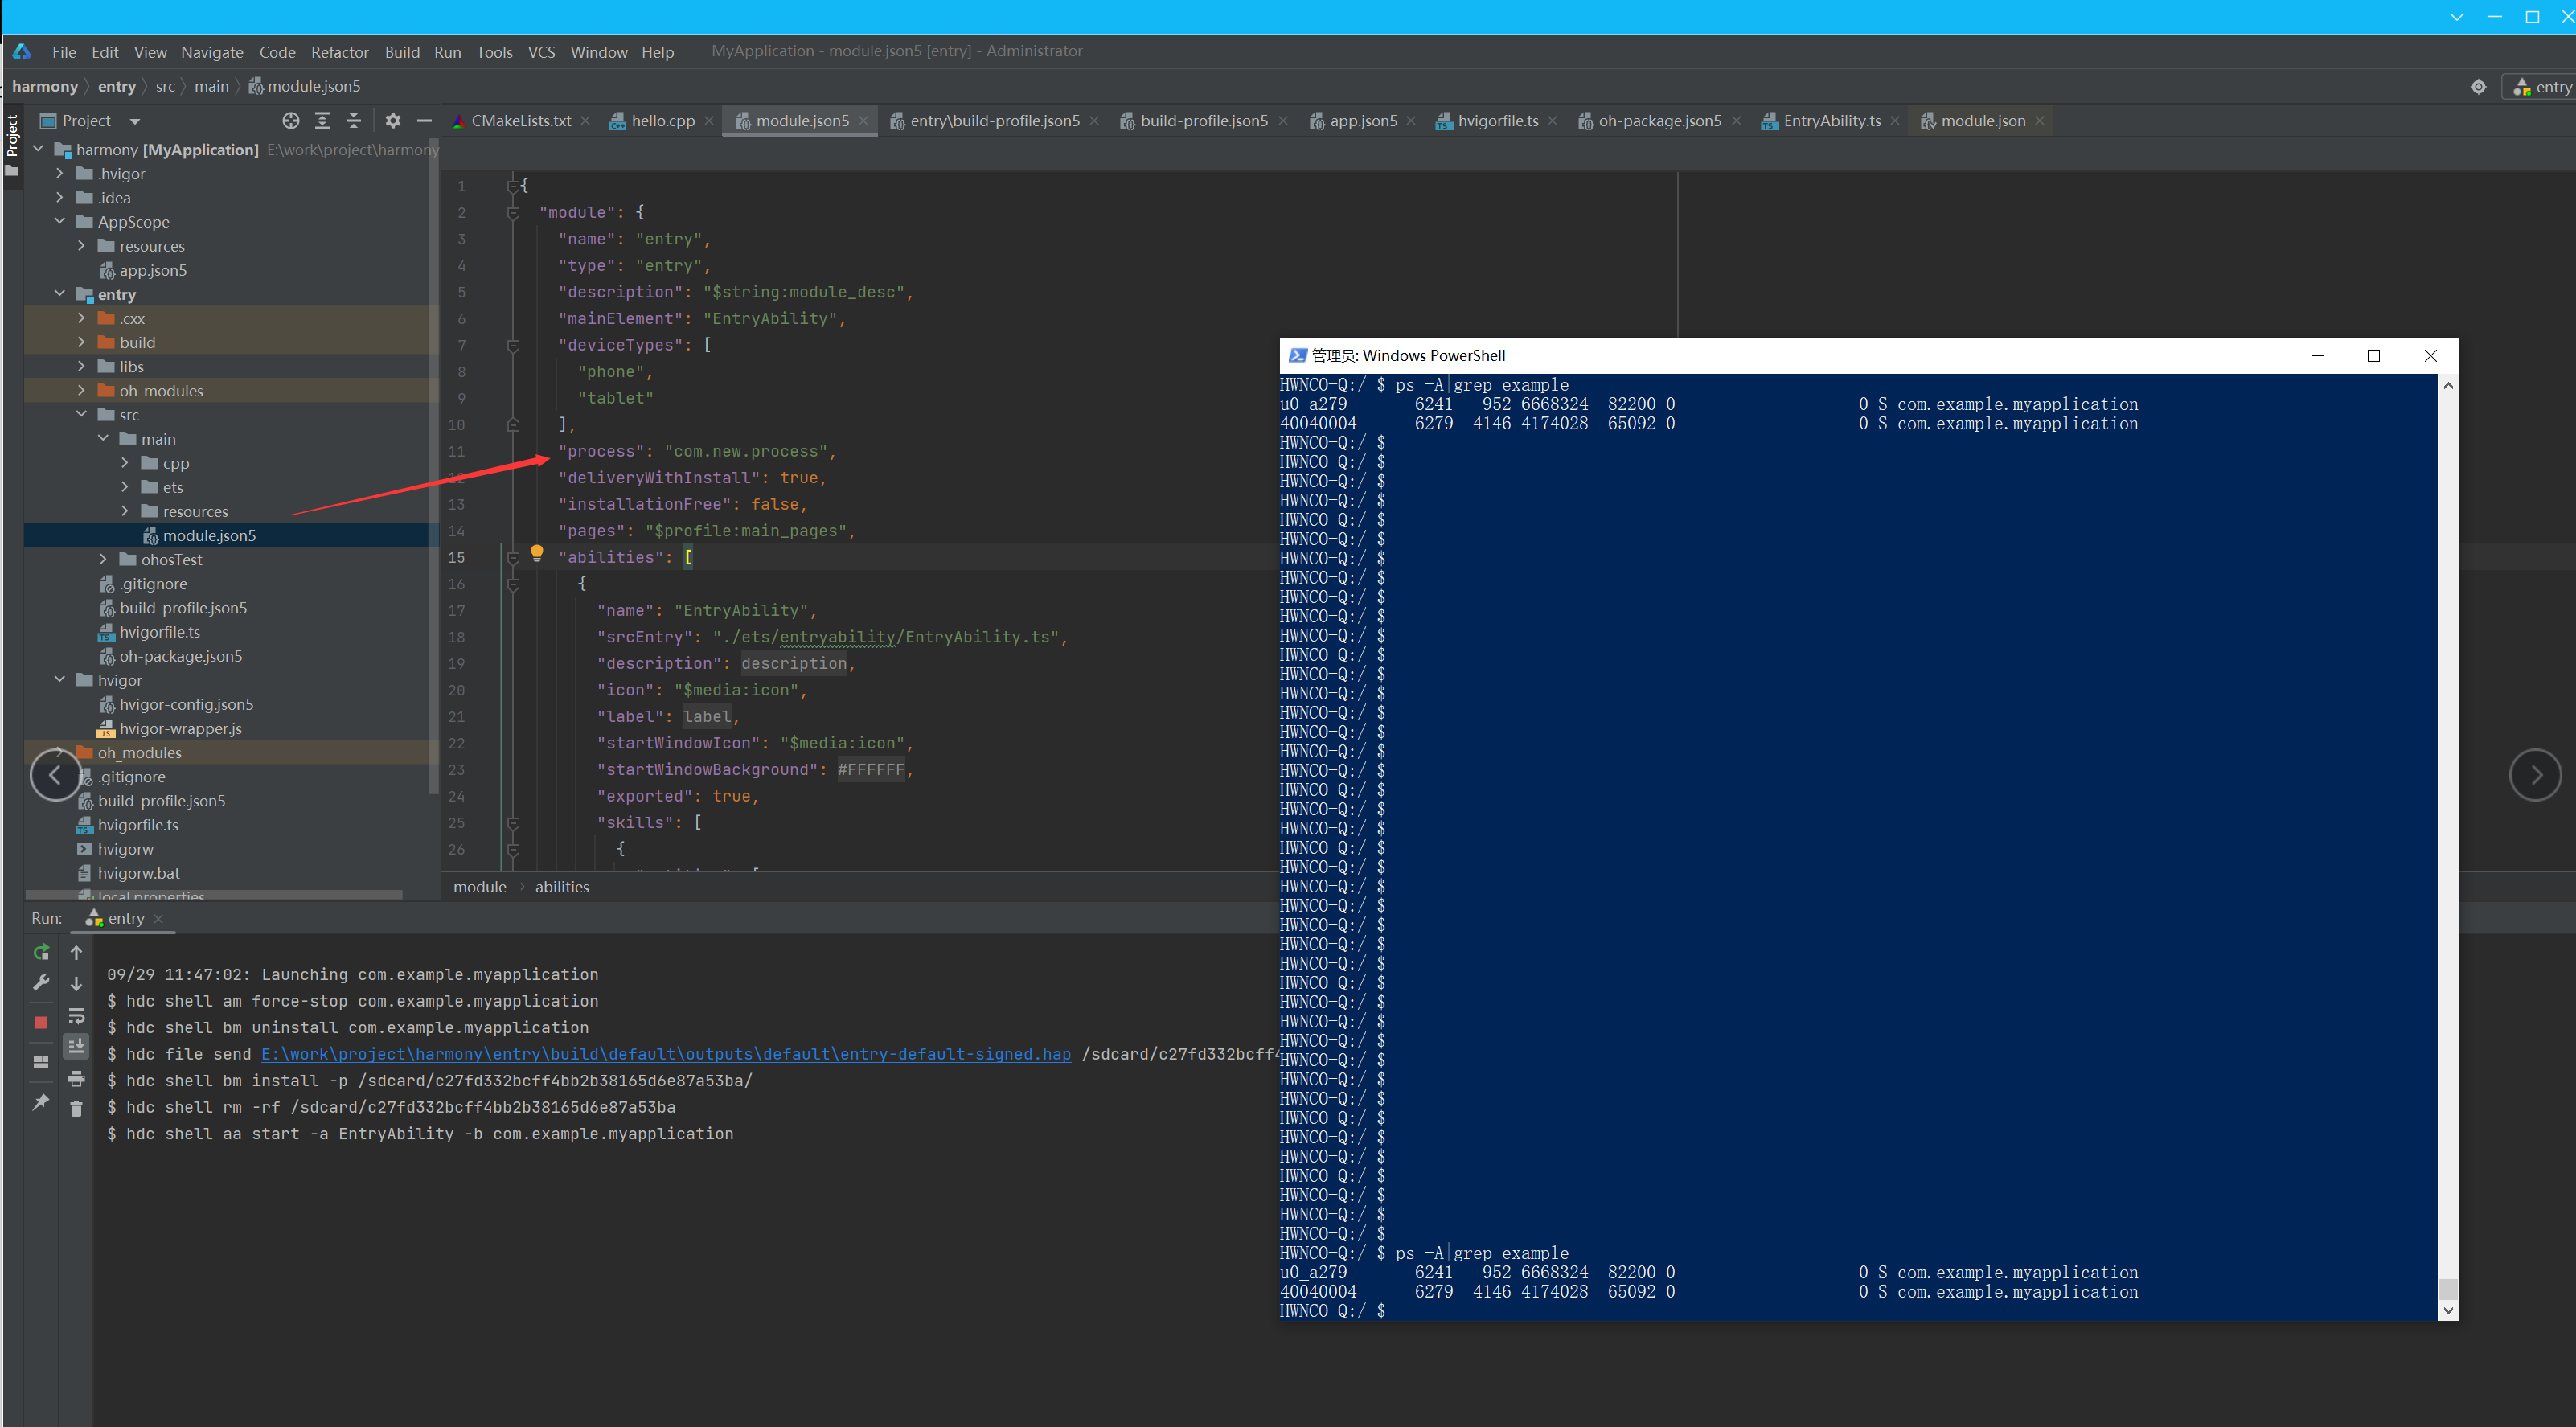Open the Refactor menu
The height and width of the screenshot is (1427, 2576).
click(339, 52)
